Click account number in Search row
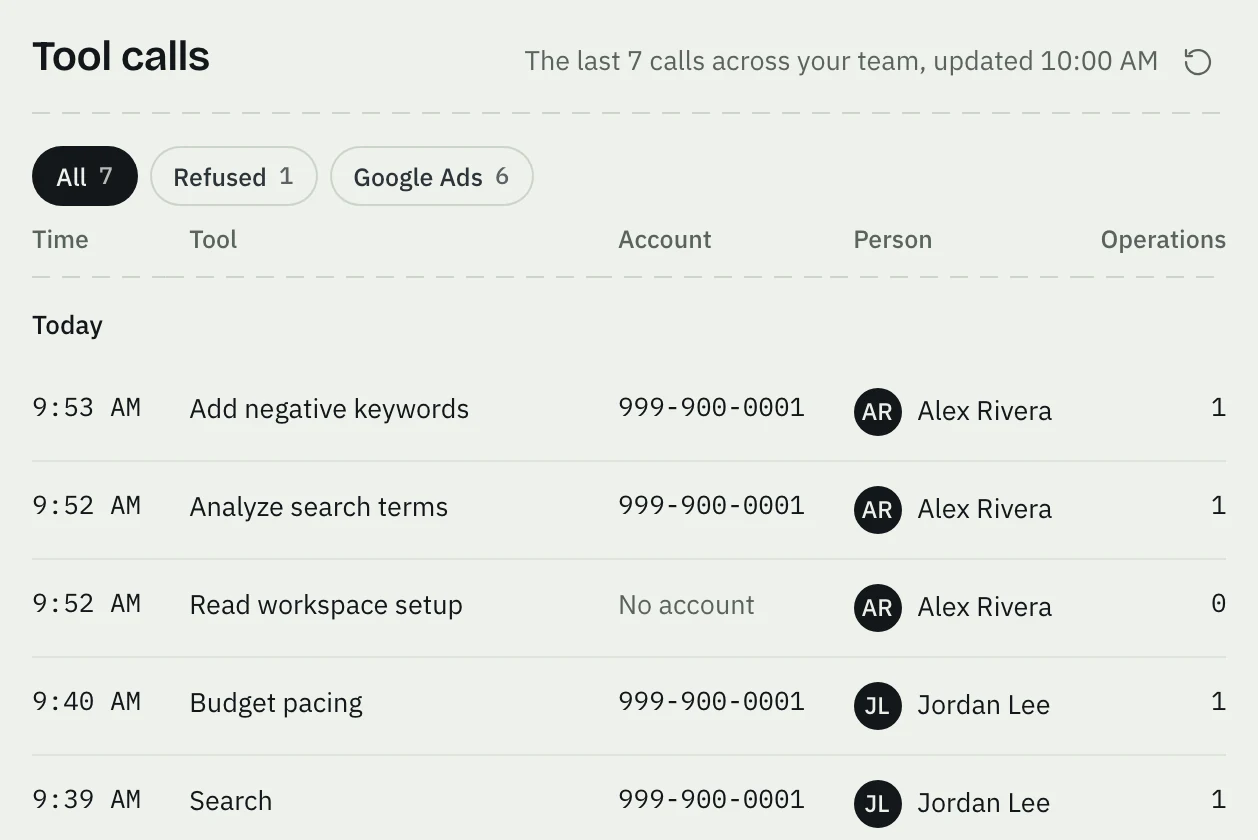Viewport: 1258px width, 840px height. (711, 800)
